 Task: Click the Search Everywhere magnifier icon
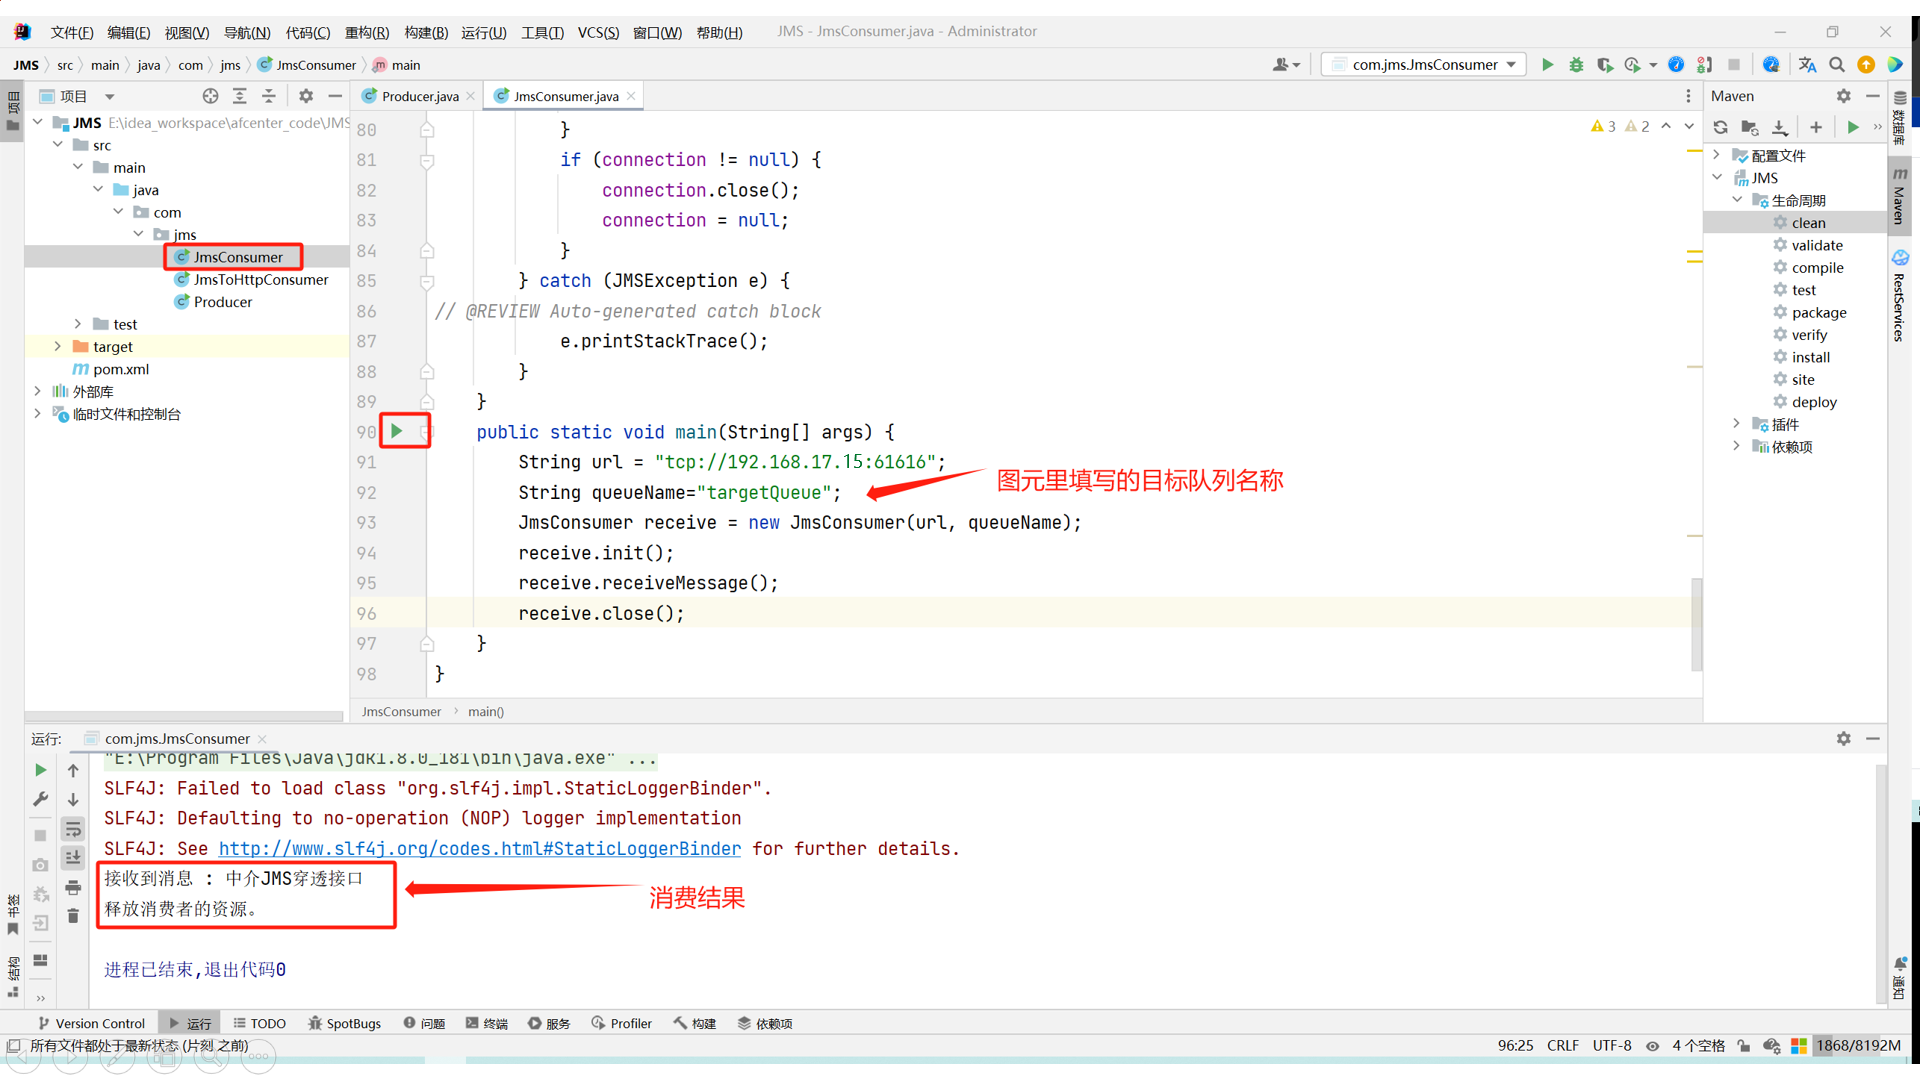(1837, 65)
